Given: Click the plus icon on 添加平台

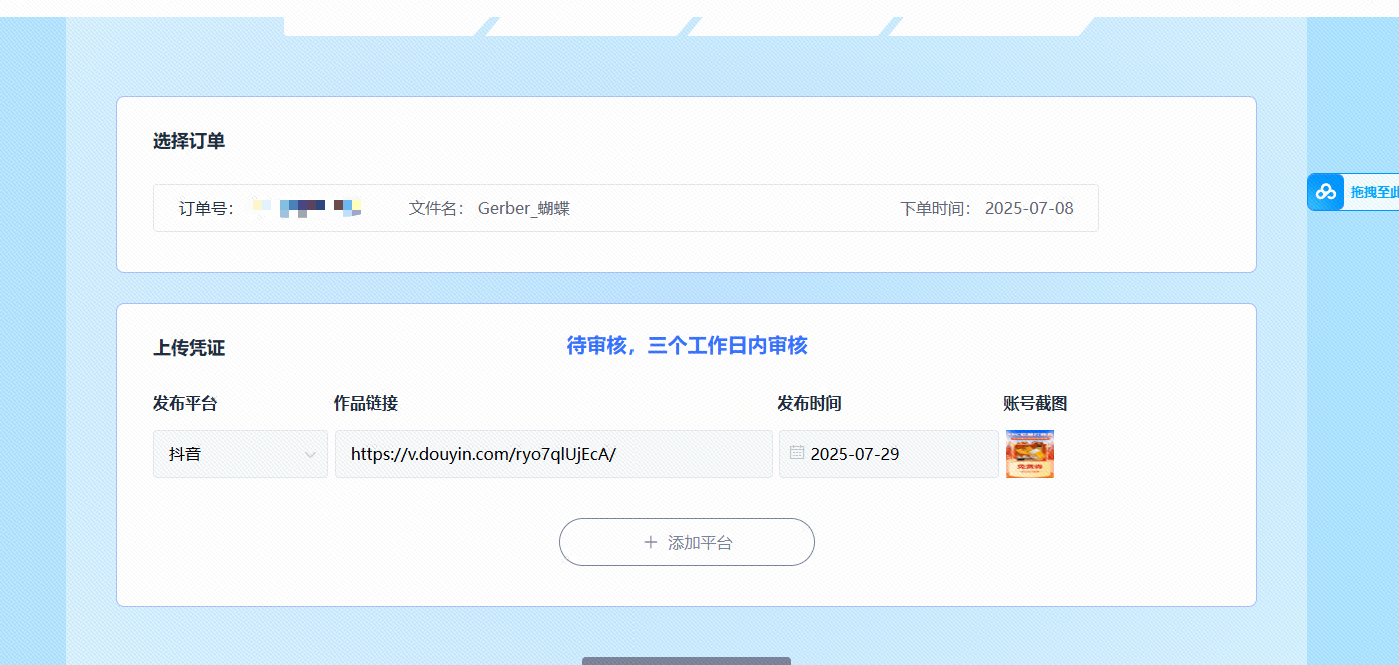Looking at the screenshot, I should point(651,542).
